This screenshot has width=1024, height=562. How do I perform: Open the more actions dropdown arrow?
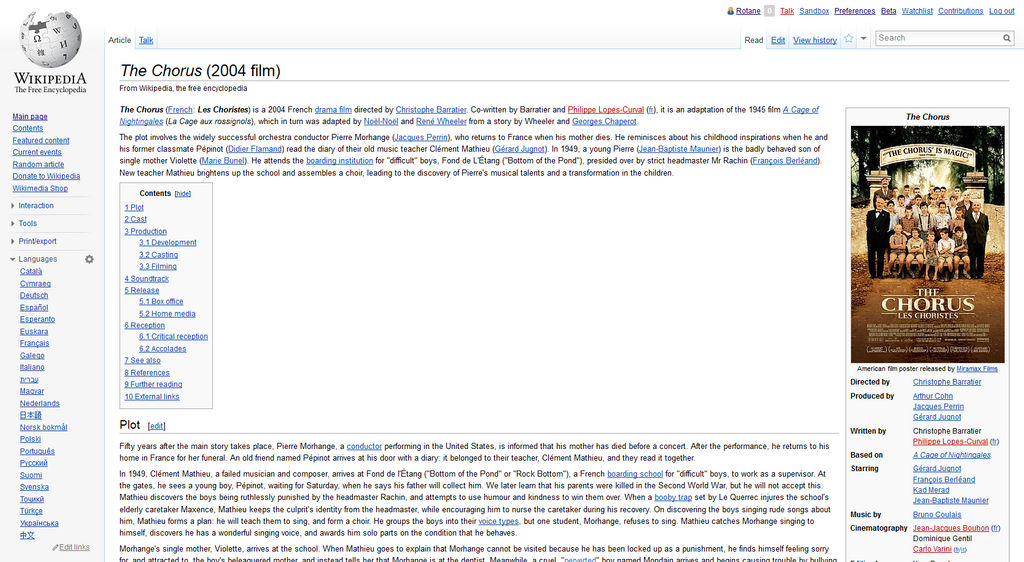863,39
